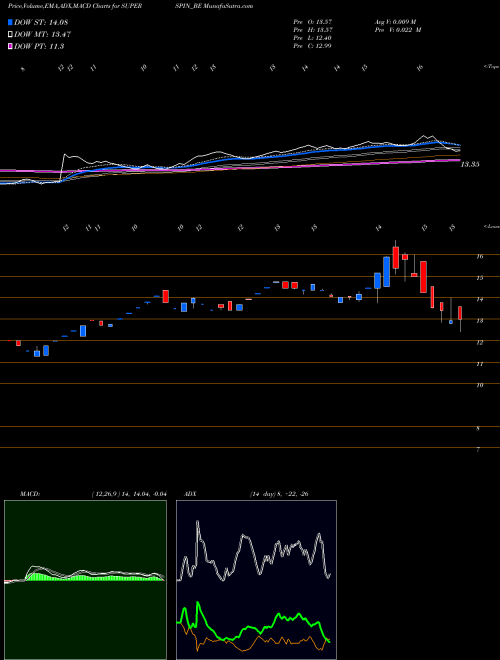Screen dimensions: 500x660
Task: Click the ADX parameters '(14 day) 8, +22, -26'
Action: pos(279,494)
